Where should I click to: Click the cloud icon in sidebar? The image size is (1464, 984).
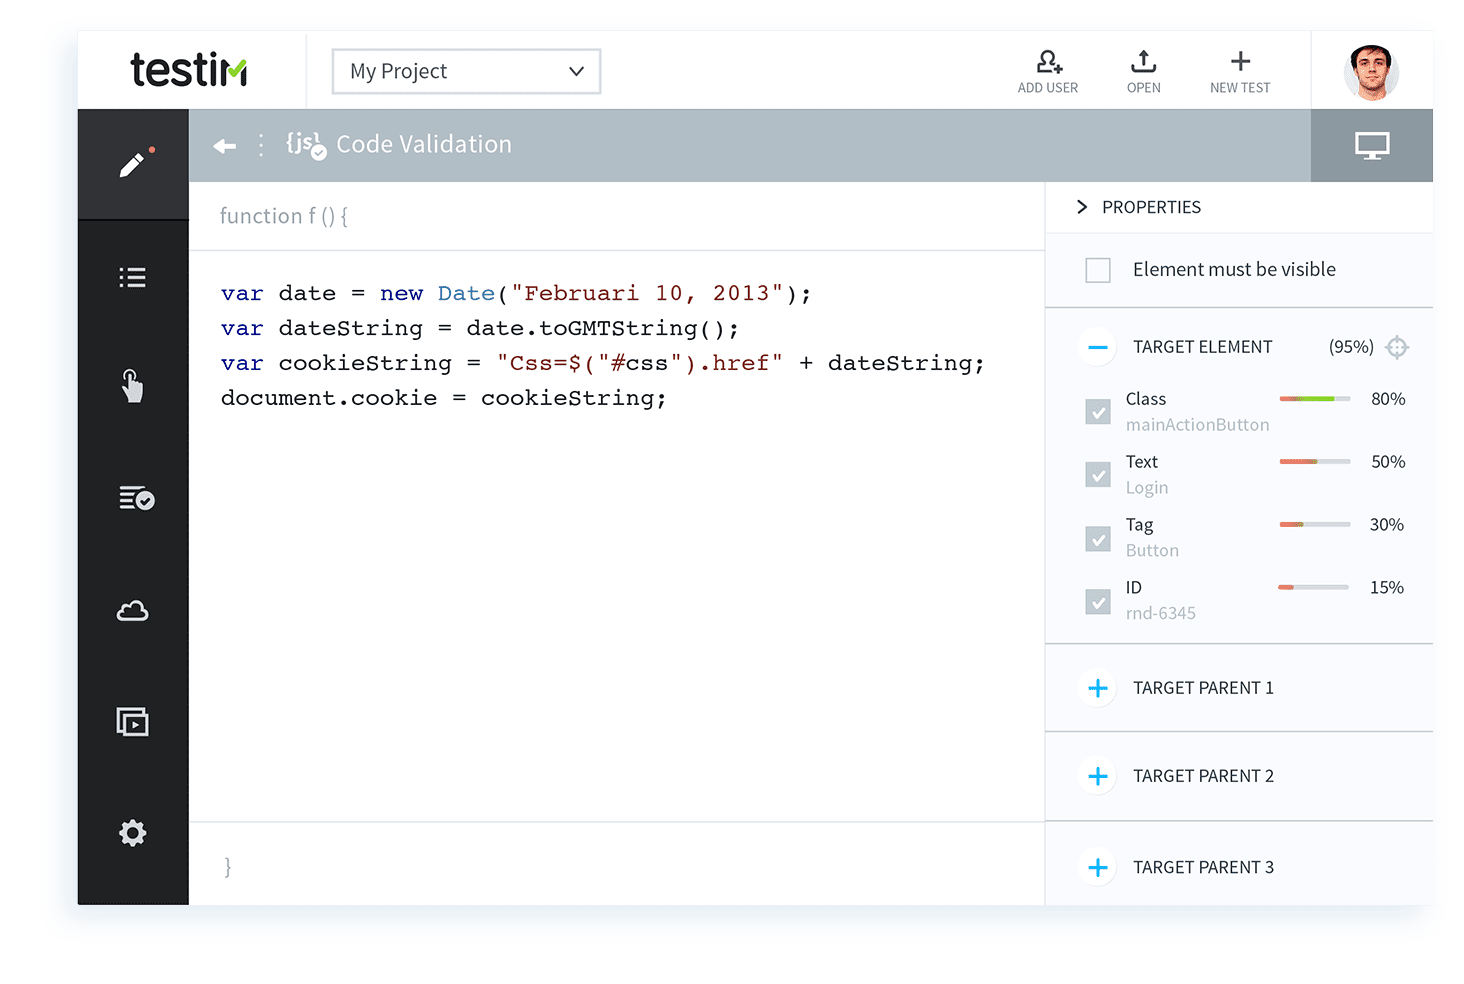click(132, 611)
